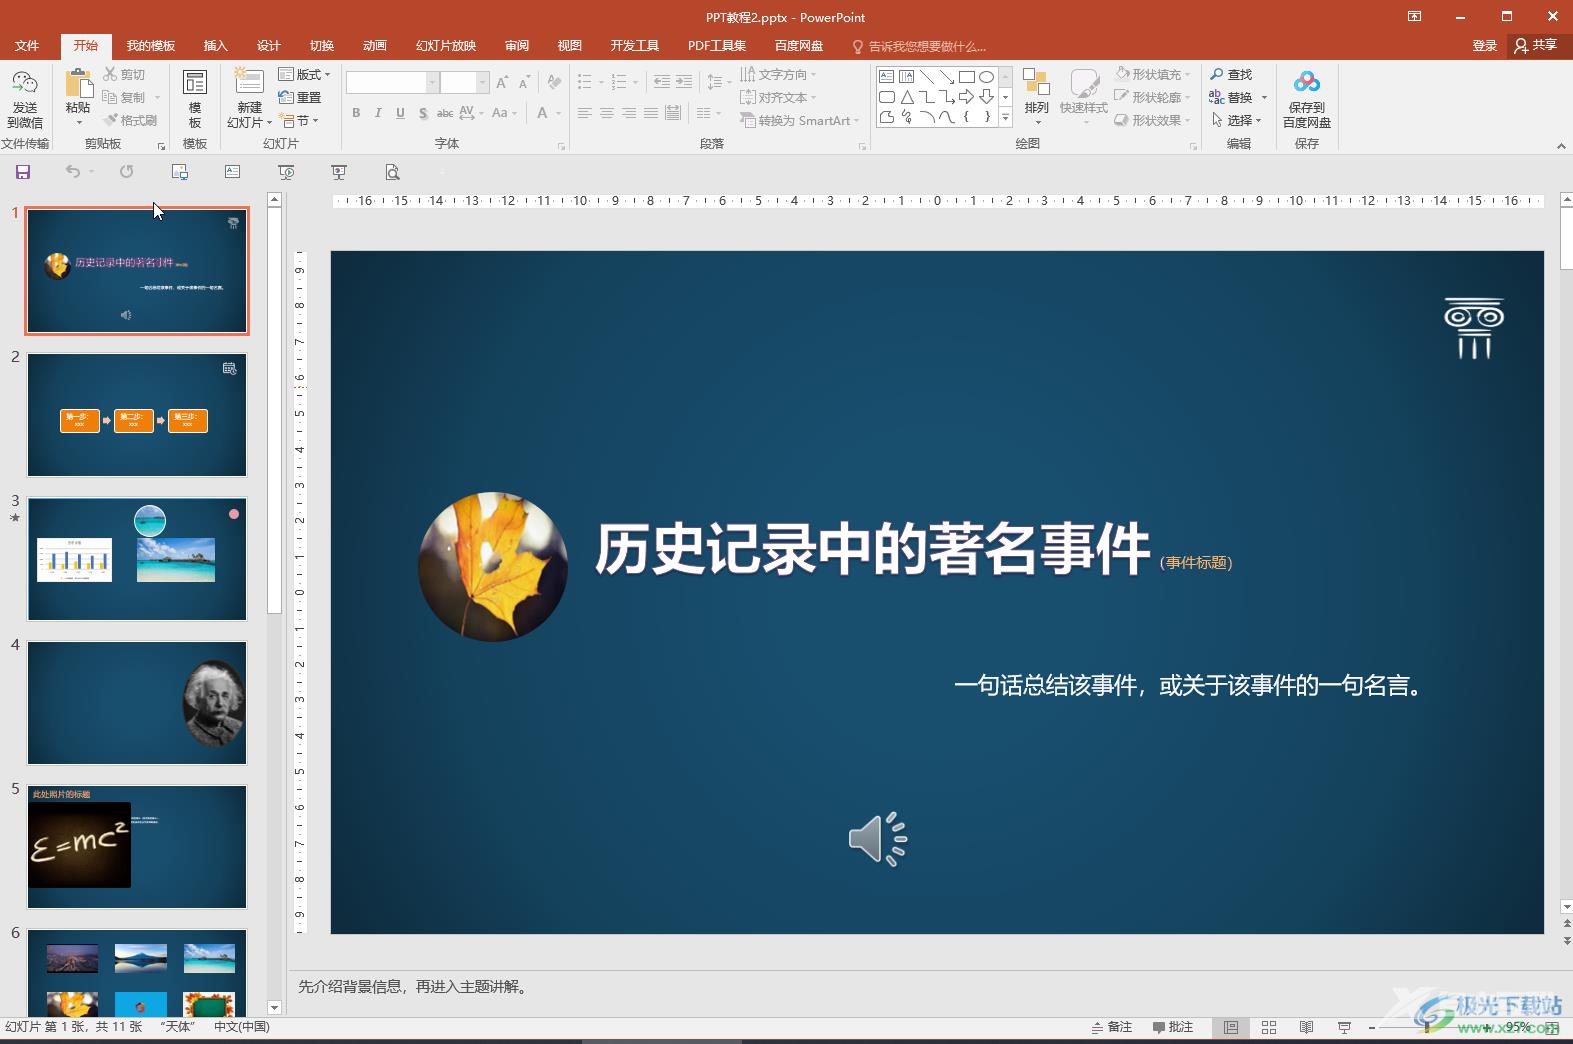The height and width of the screenshot is (1044, 1573).
Task: Toggle align text left
Action: coord(585,113)
